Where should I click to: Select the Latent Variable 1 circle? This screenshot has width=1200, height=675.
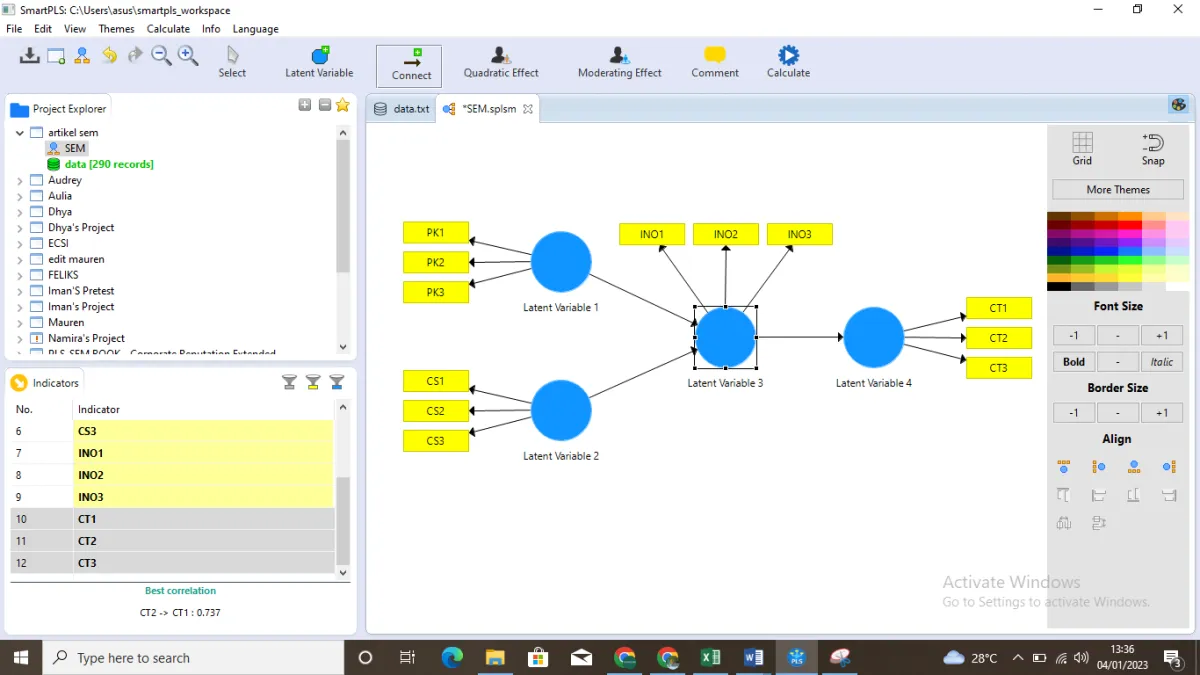coord(561,262)
